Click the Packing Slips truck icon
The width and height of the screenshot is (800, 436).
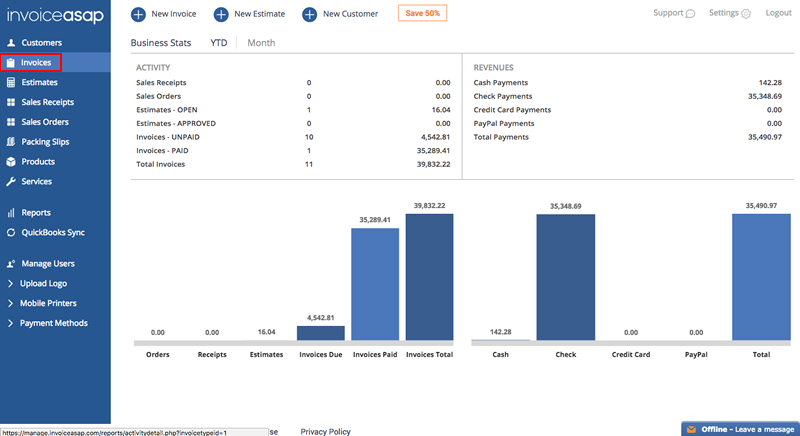click(11, 142)
